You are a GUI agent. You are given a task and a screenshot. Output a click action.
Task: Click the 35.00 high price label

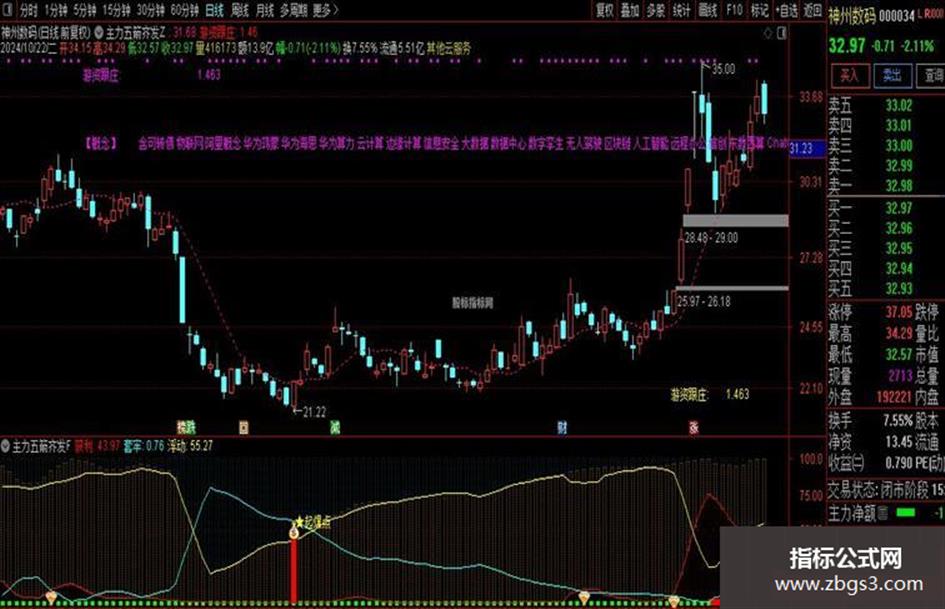[x=723, y=69]
